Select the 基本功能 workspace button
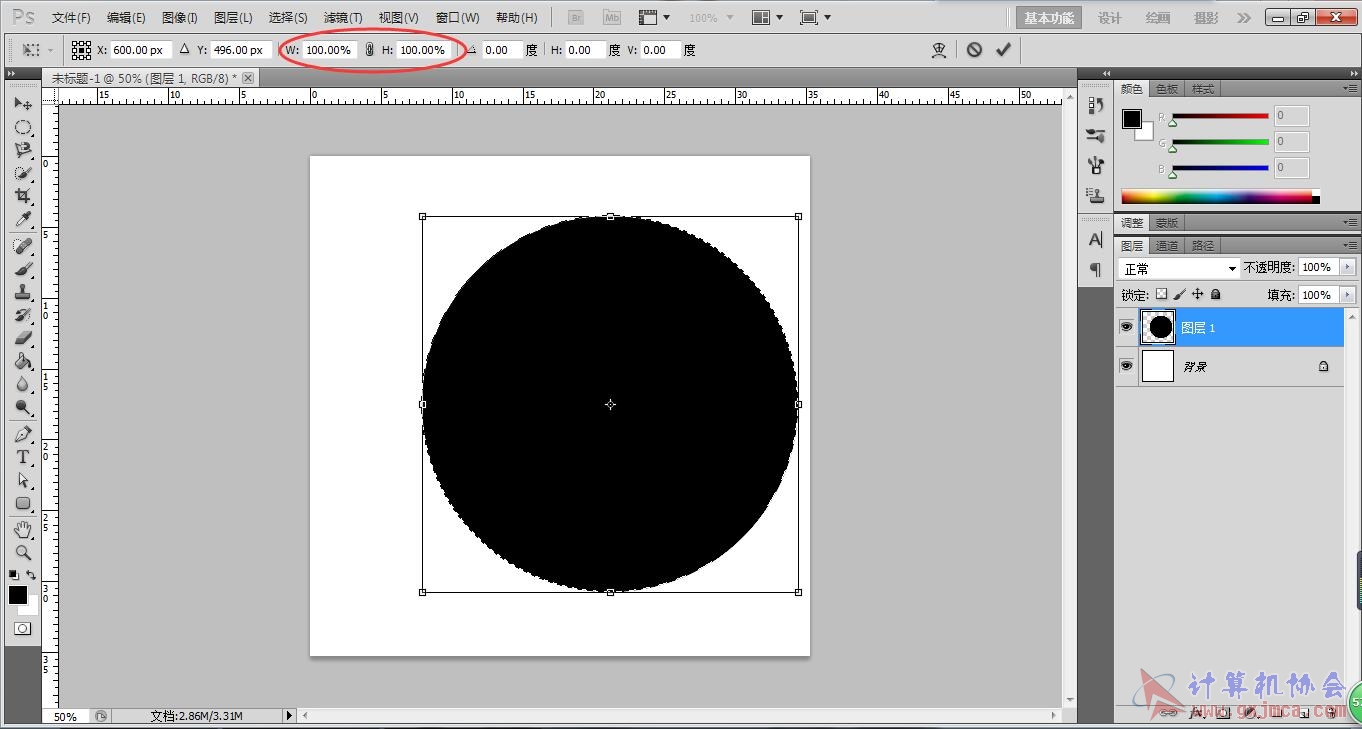Screen dimensions: 1362x729 [1049, 18]
